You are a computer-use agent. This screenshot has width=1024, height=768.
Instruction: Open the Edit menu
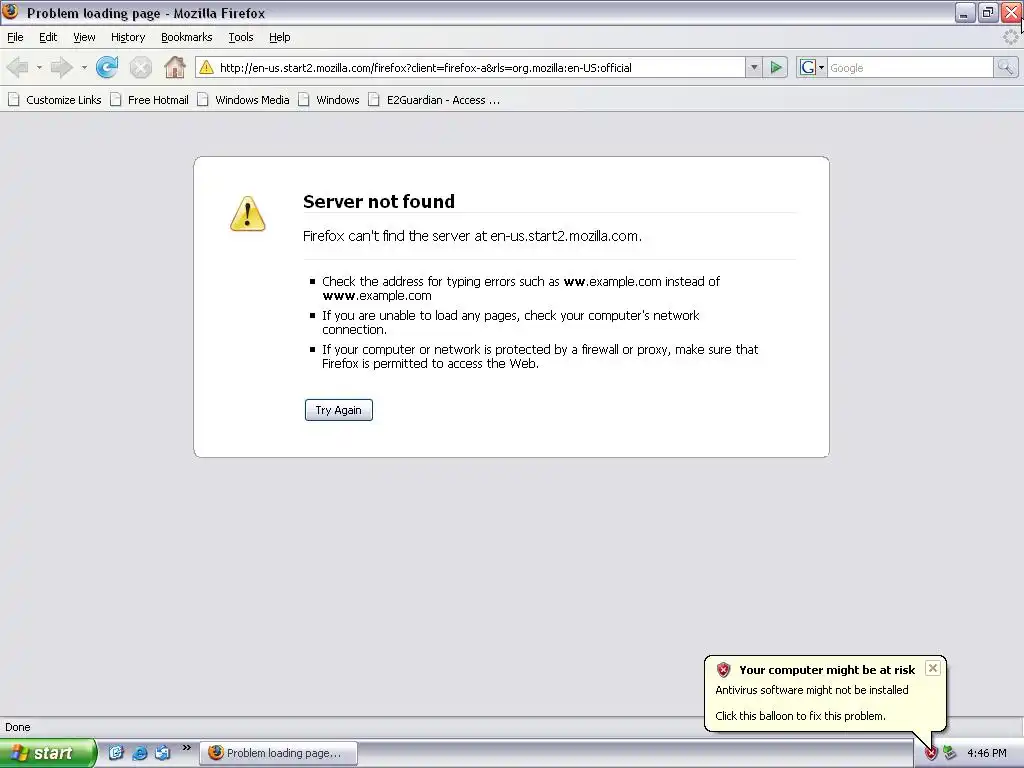pos(48,37)
